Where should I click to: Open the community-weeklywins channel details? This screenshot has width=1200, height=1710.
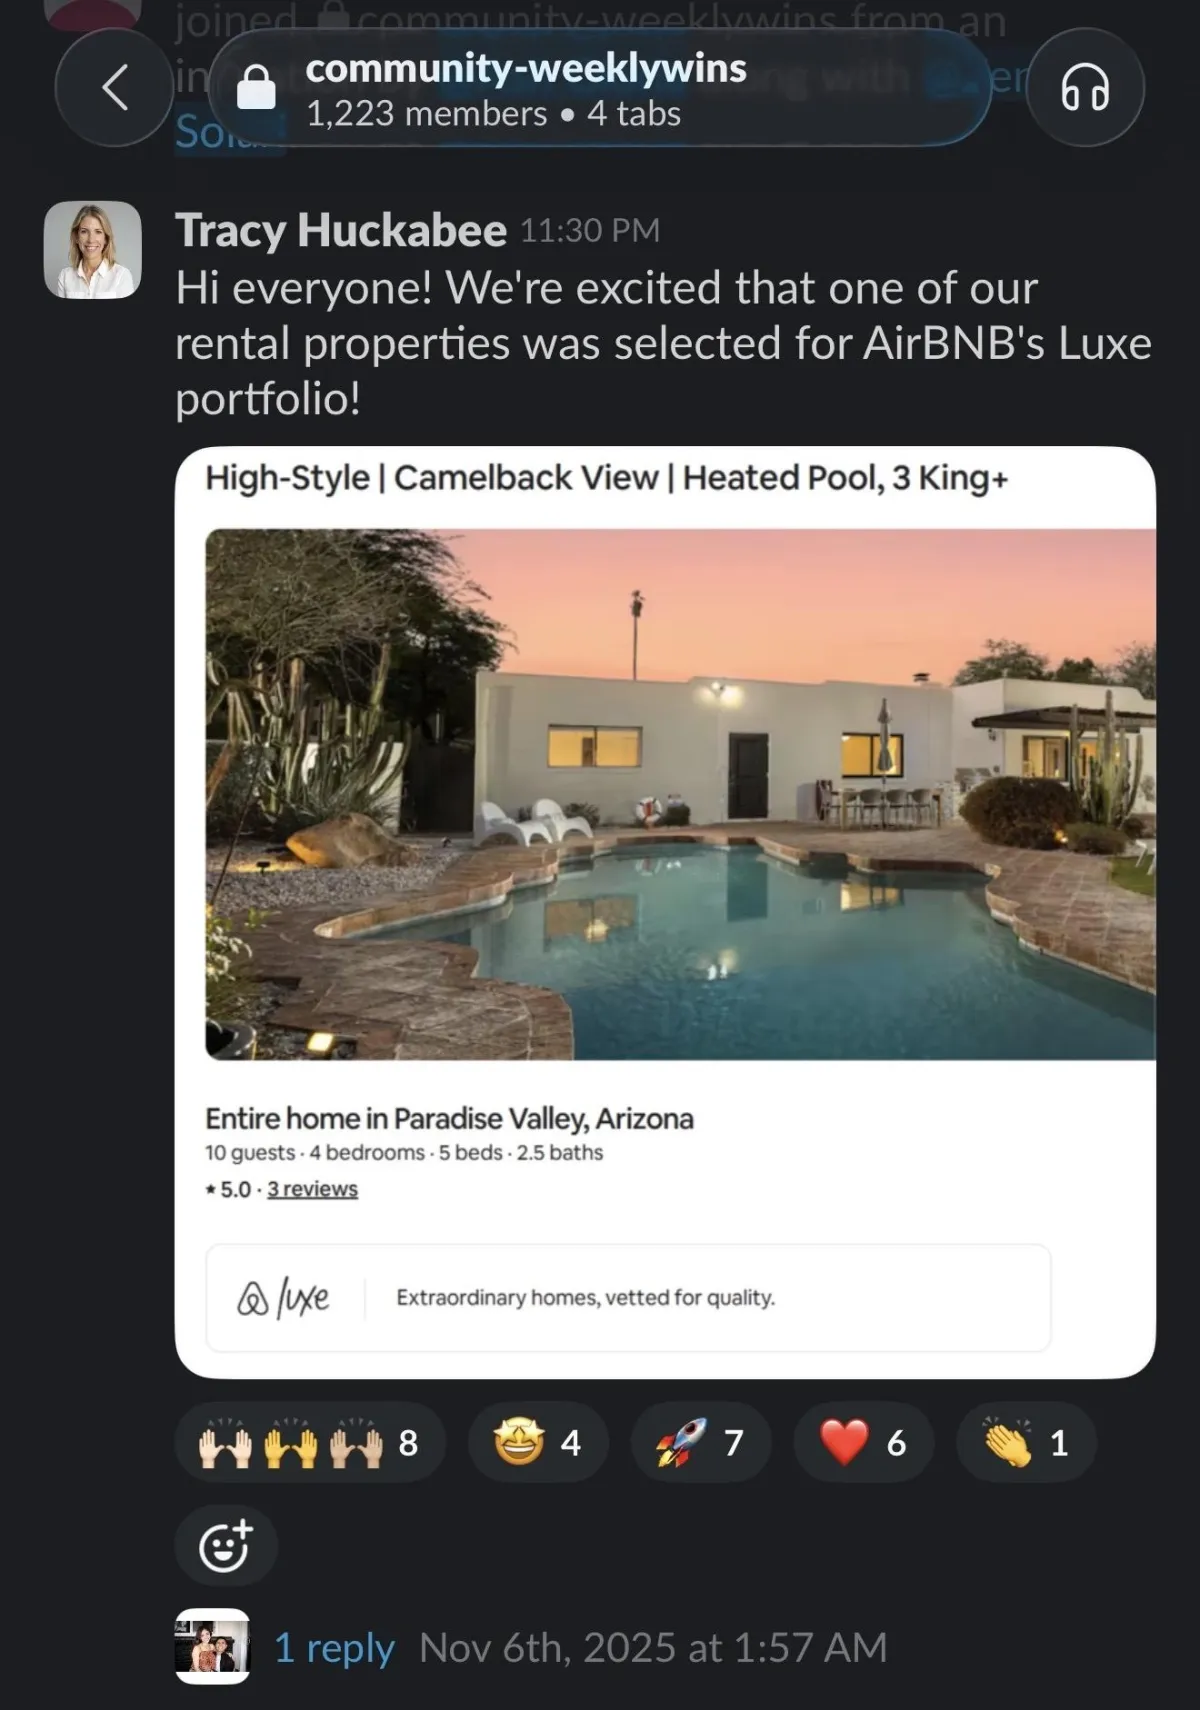point(526,68)
